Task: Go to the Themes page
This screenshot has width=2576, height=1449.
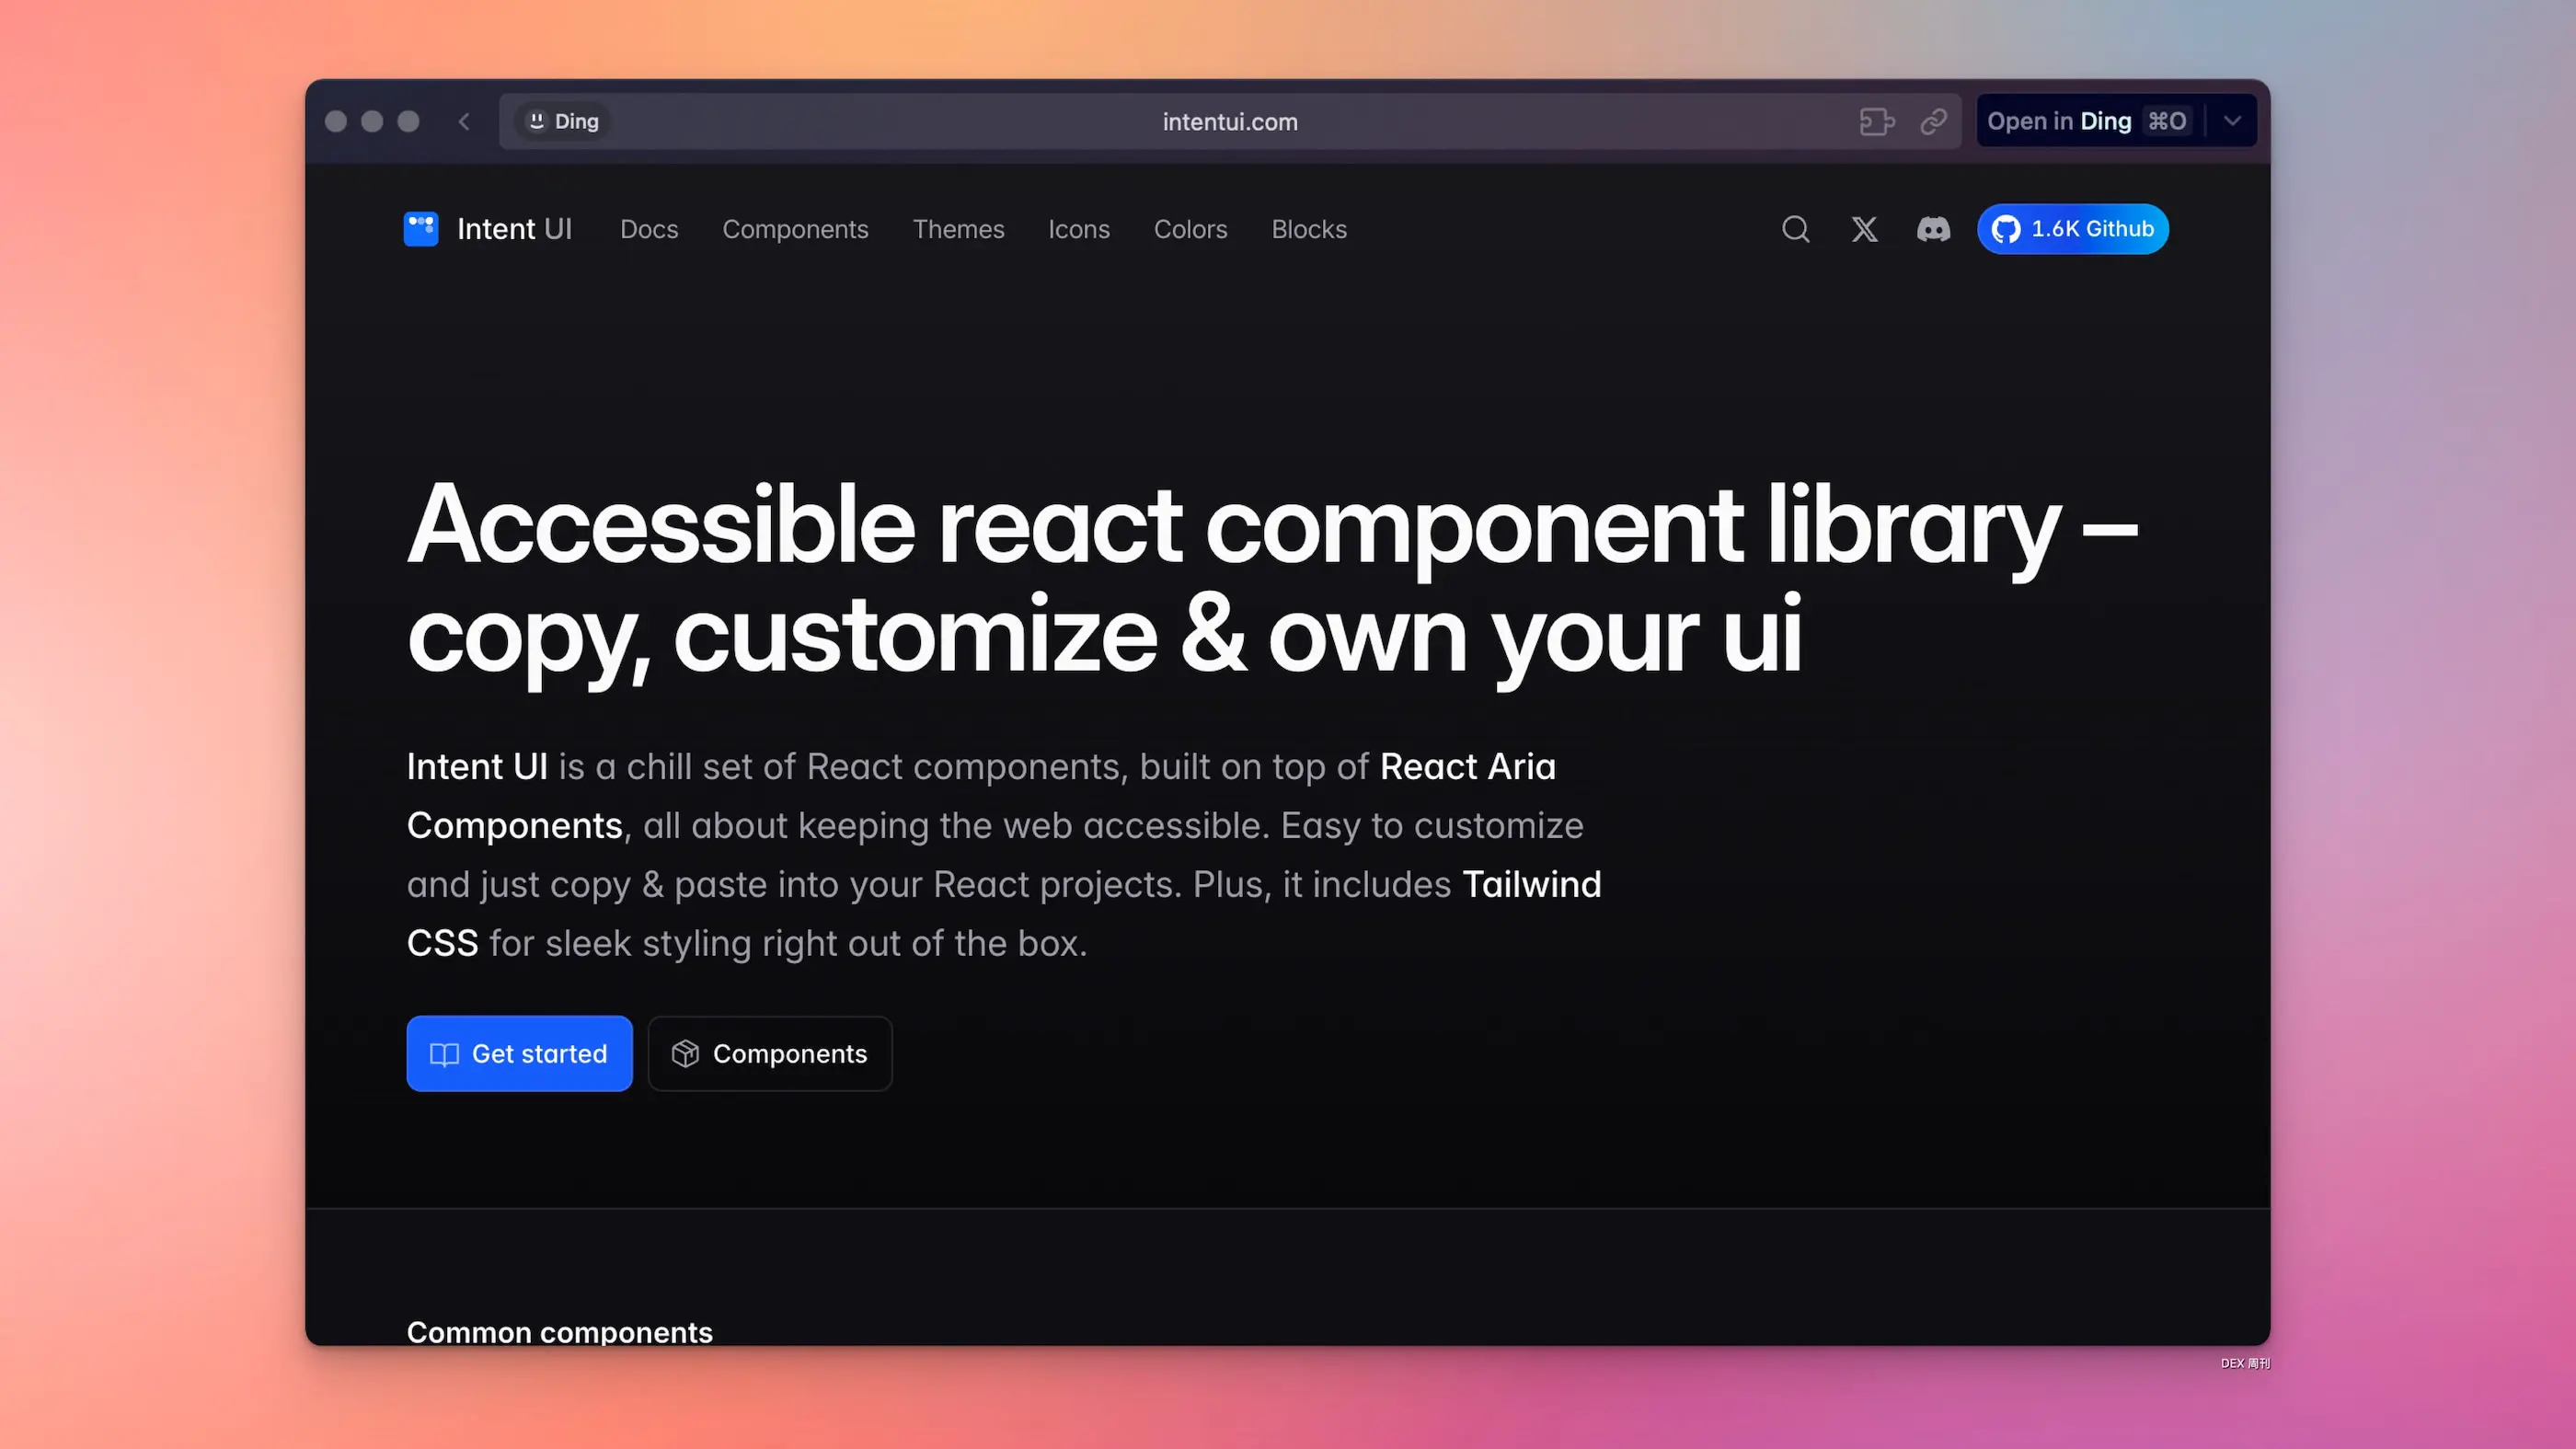Action: [958, 229]
